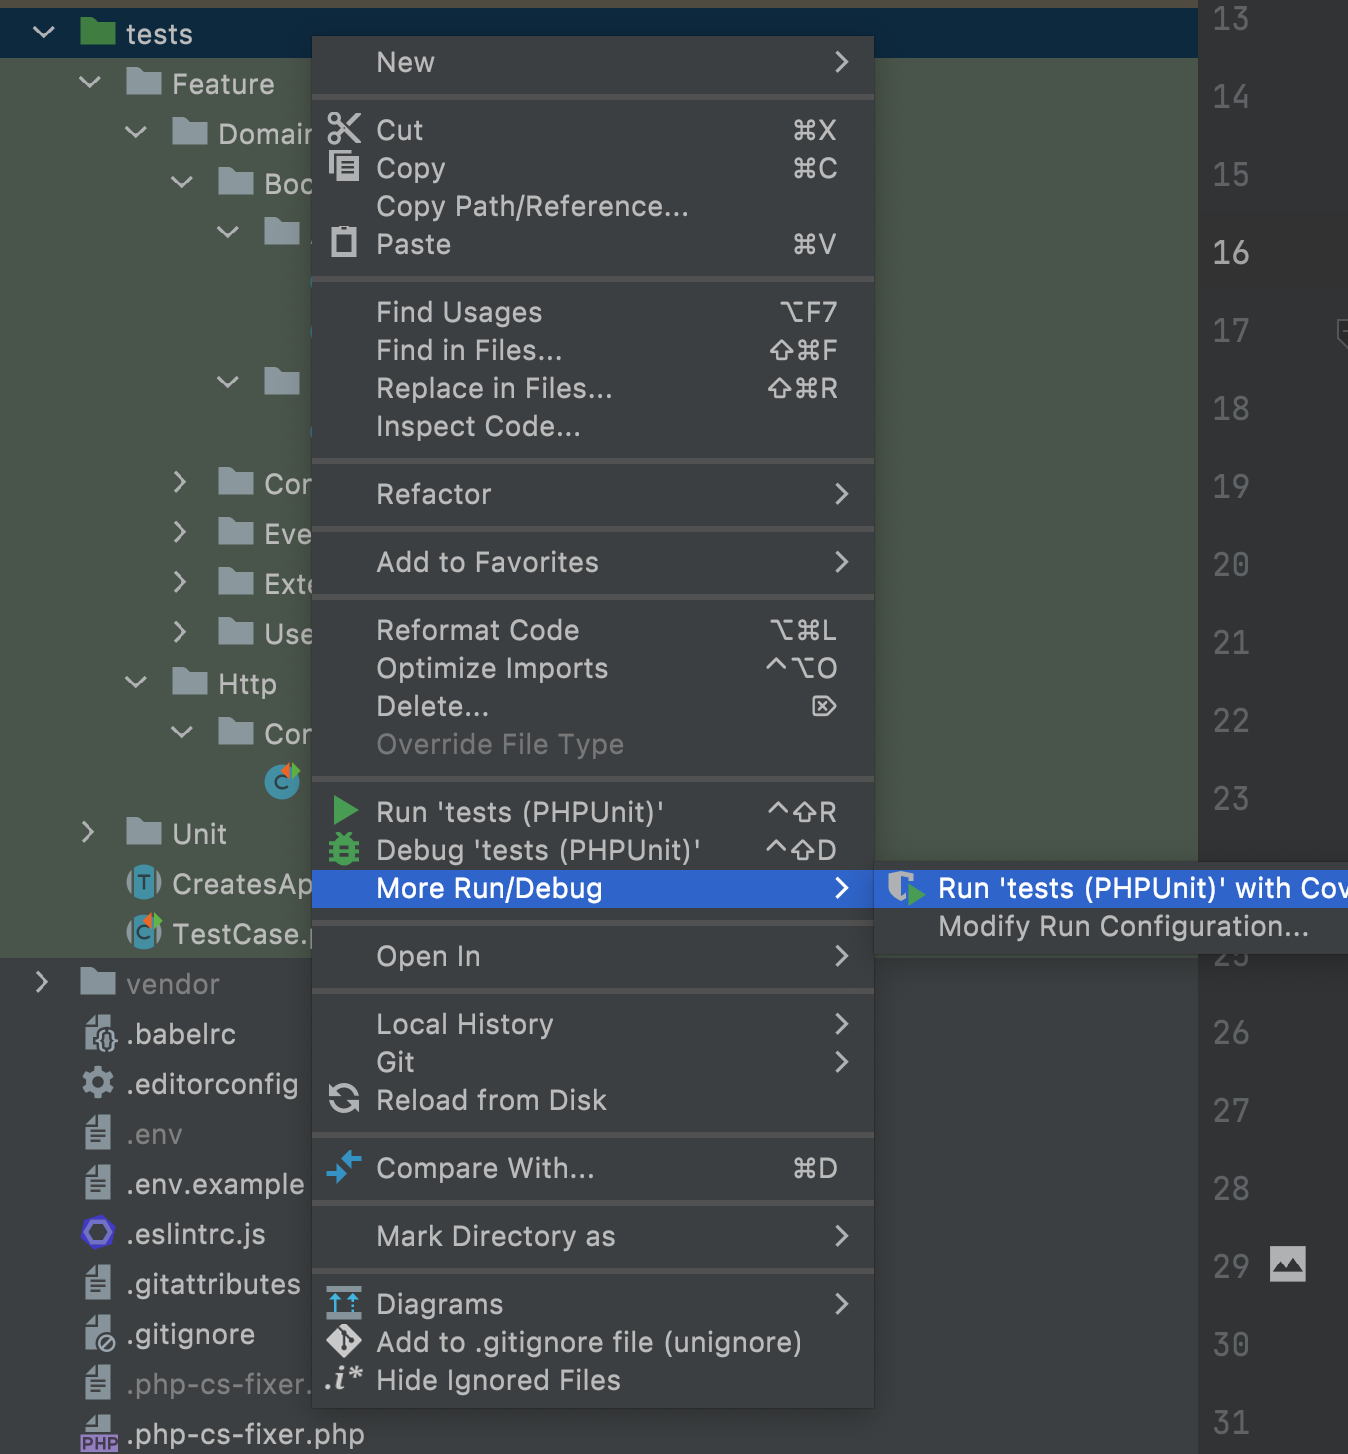Viewport: 1348px width, 1454px height.
Task: Click the Paste clipboard icon
Action: (x=344, y=243)
